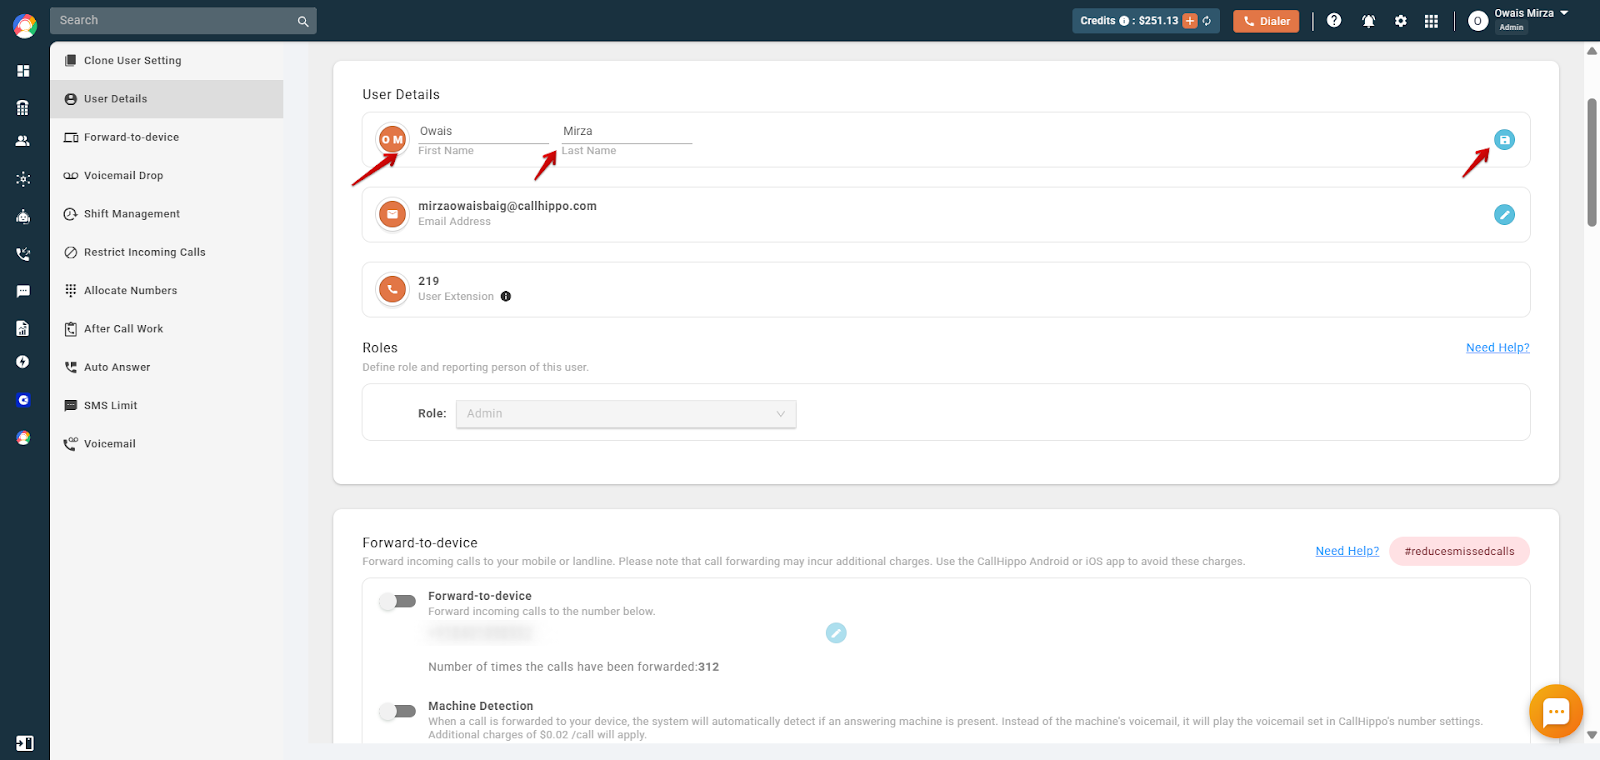Click Need Help link in Roles section
Screen dimensions: 1600x760
point(1497,348)
